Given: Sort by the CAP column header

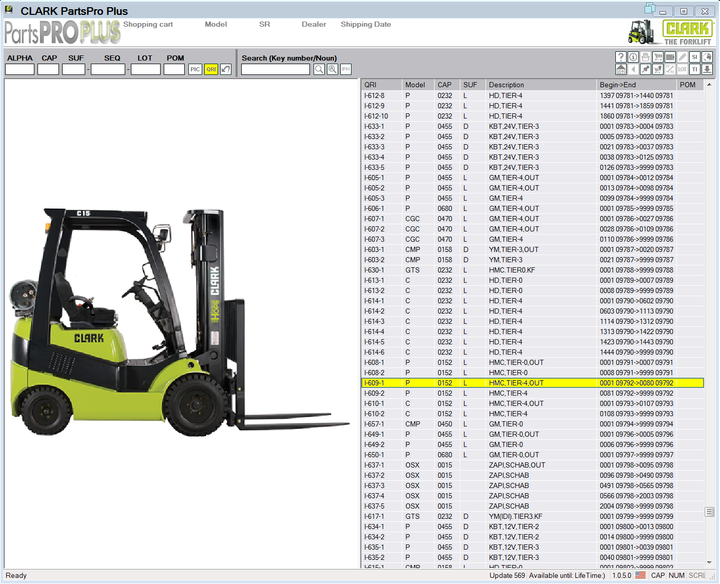Looking at the screenshot, I should click(447, 84).
